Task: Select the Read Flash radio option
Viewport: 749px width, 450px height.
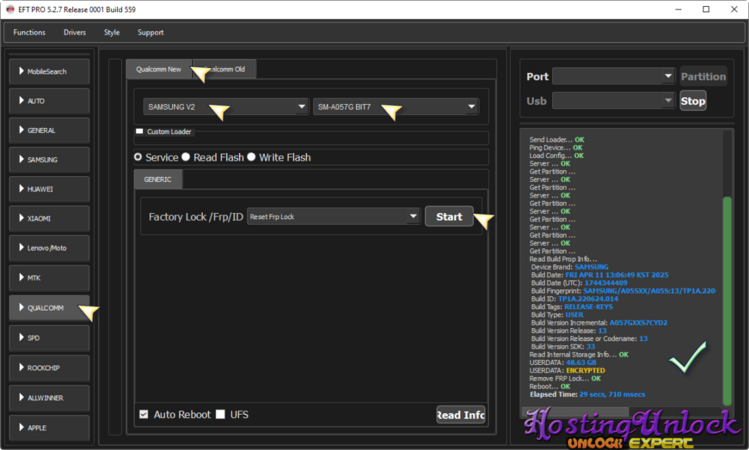Action: [186, 158]
